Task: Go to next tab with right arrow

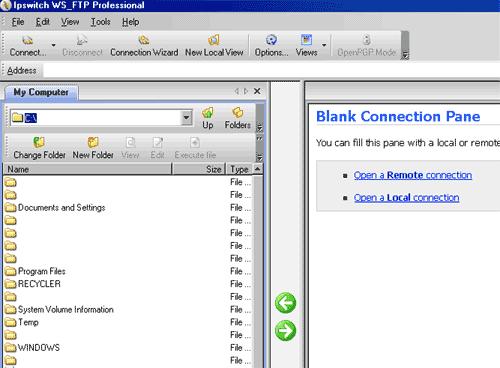Action: point(246,91)
